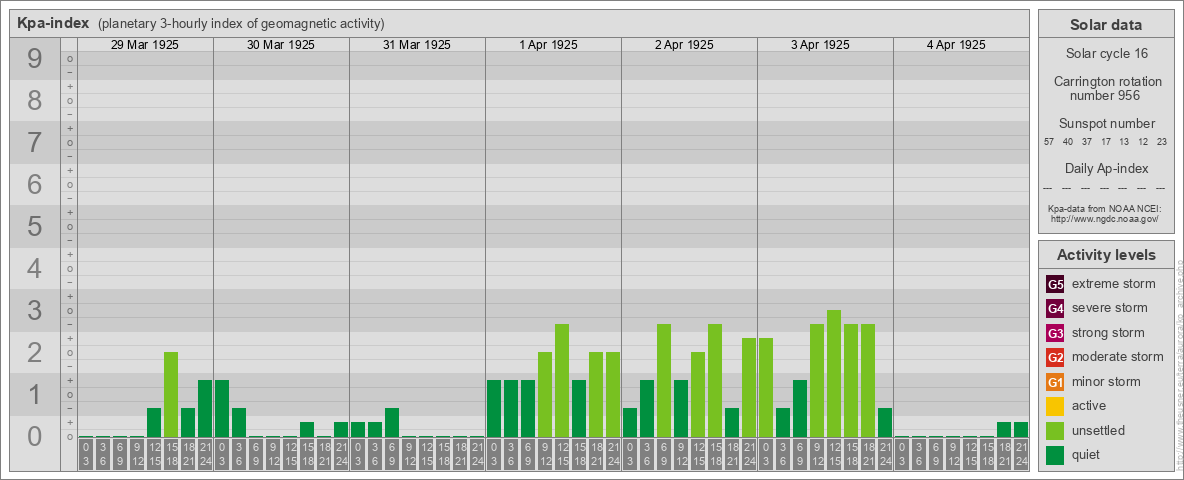The image size is (1184, 480).
Task: Click the Solar data panel heading
Action: (1106, 25)
